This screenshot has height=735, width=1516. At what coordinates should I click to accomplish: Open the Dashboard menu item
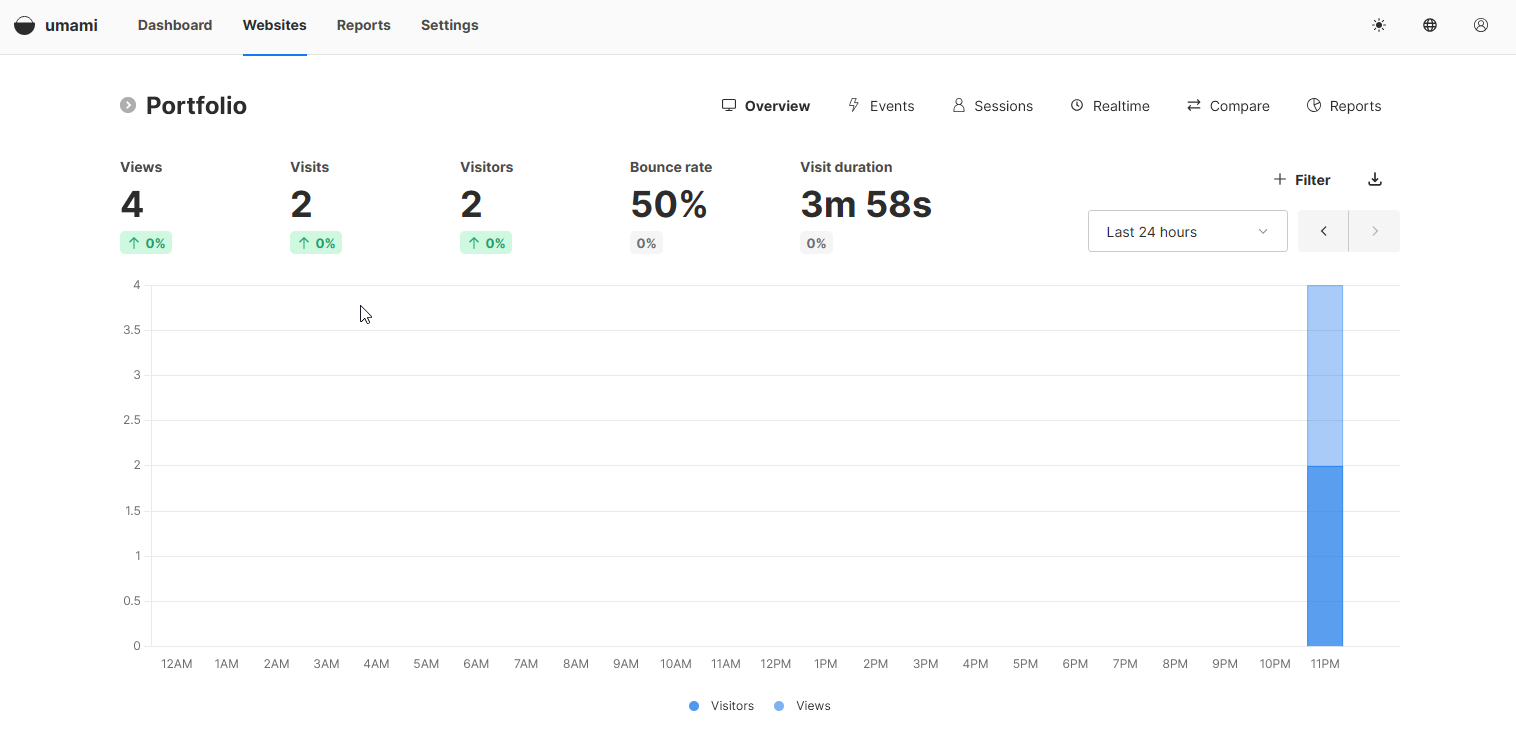pos(175,25)
